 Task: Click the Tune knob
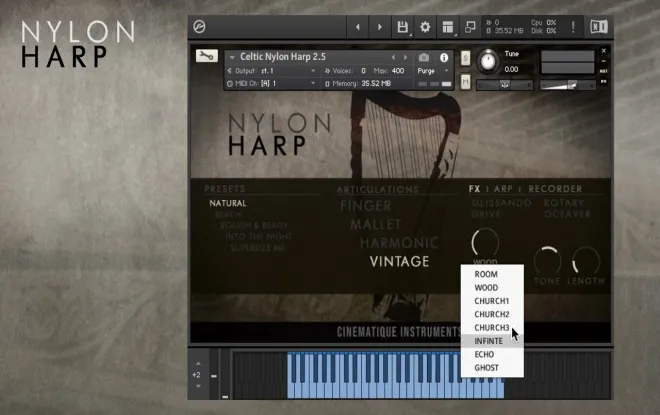pyautogui.click(x=488, y=61)
